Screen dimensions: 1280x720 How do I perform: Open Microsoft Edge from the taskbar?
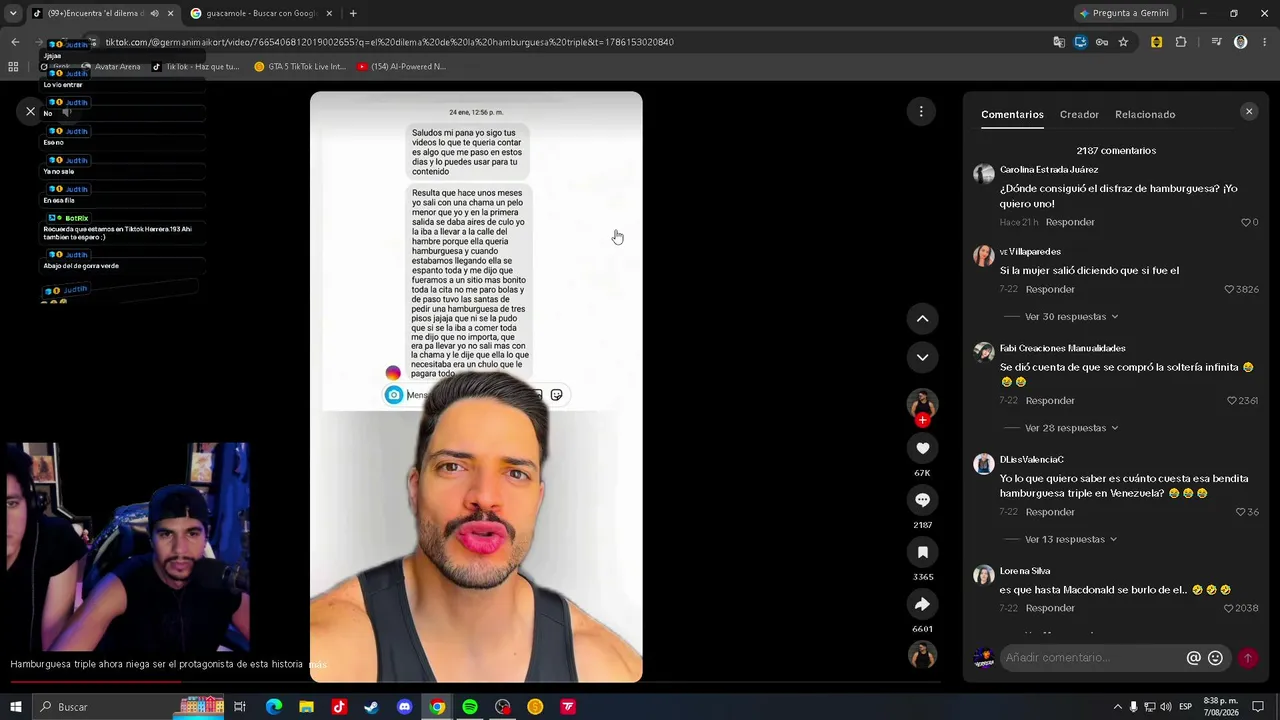(274, 707)
